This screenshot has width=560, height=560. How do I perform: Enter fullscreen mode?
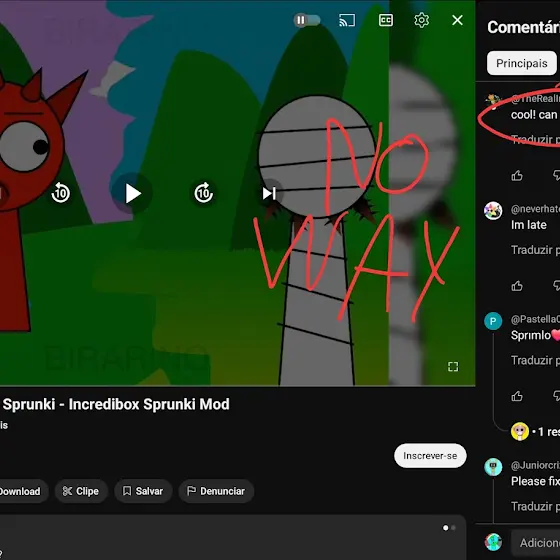point(453,366)
